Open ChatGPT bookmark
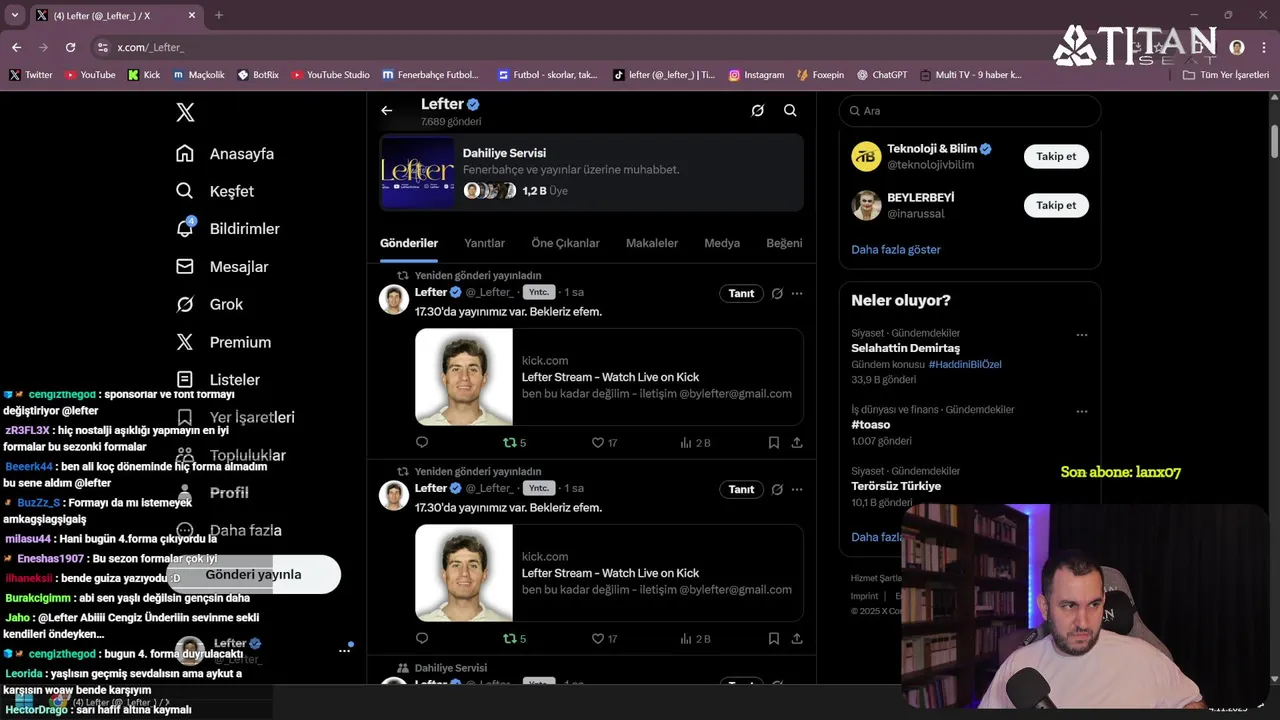This screenshot has width=1280, height=720. (x=881, y=75)
